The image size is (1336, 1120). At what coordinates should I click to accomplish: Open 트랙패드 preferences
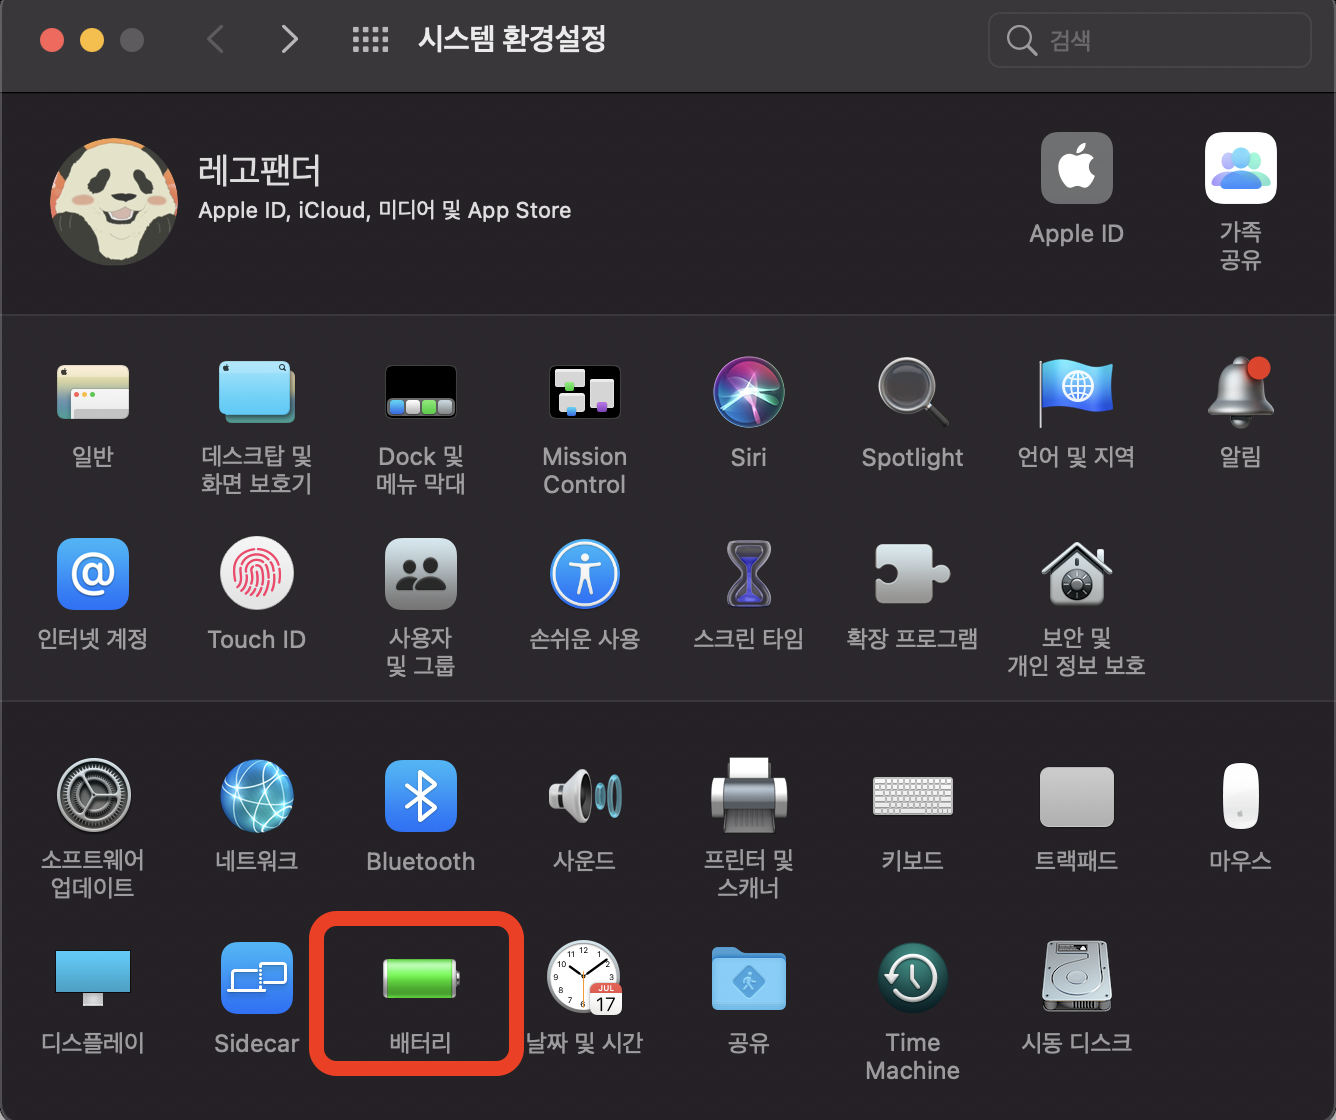(1077, 796)
